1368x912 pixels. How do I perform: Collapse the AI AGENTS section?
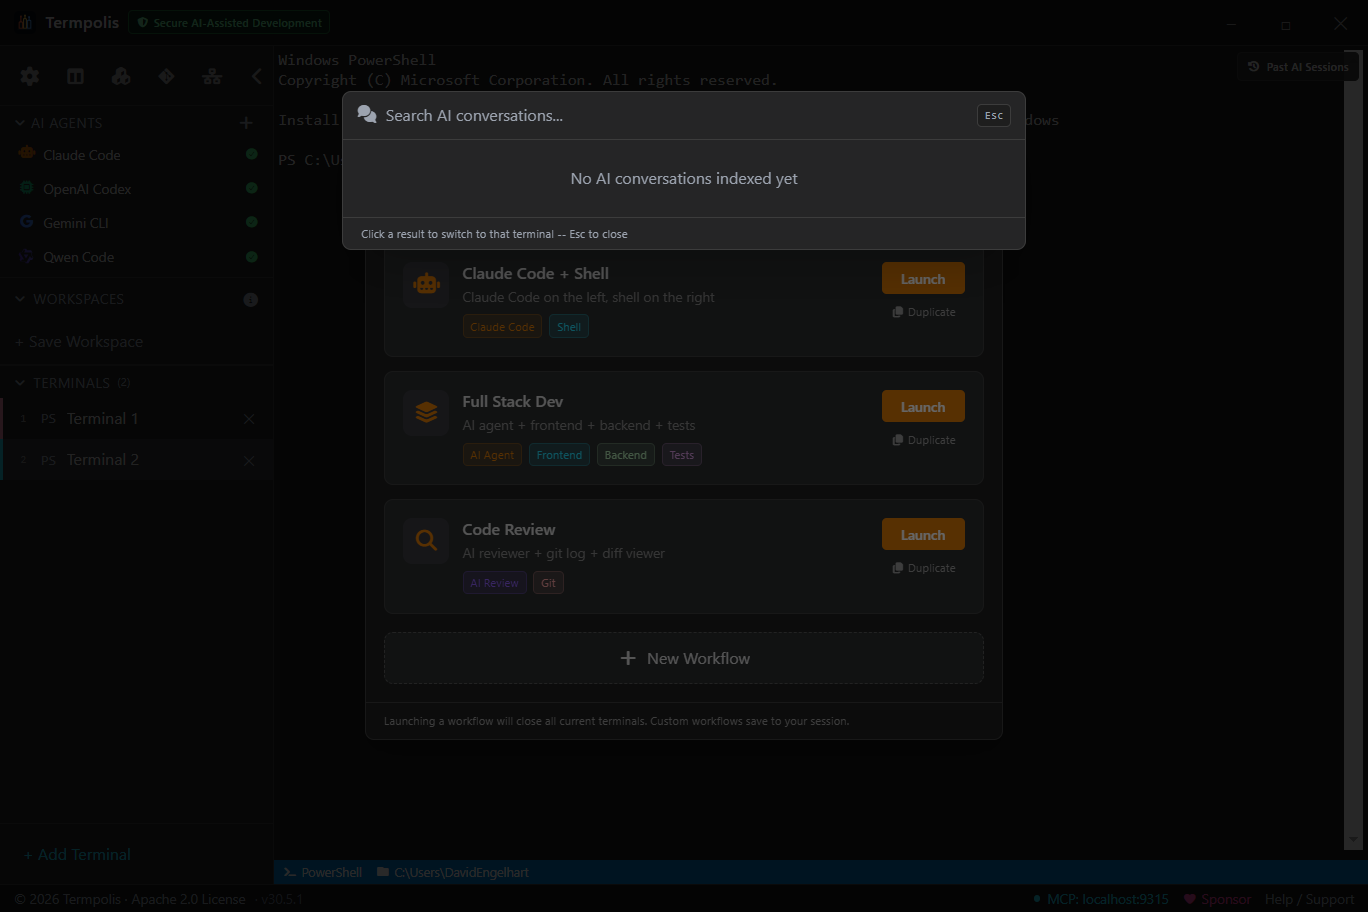(x=20, y=123)
